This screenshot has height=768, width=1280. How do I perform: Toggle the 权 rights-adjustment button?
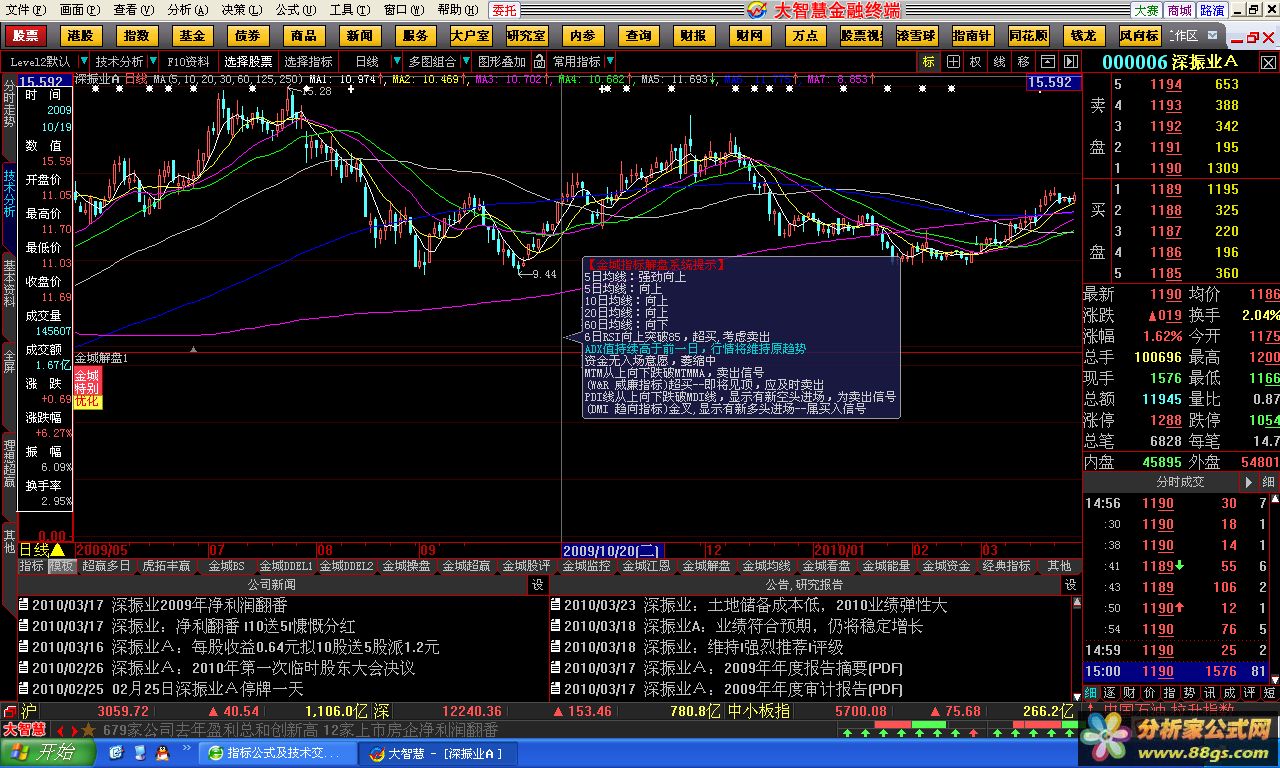point(976,61)
